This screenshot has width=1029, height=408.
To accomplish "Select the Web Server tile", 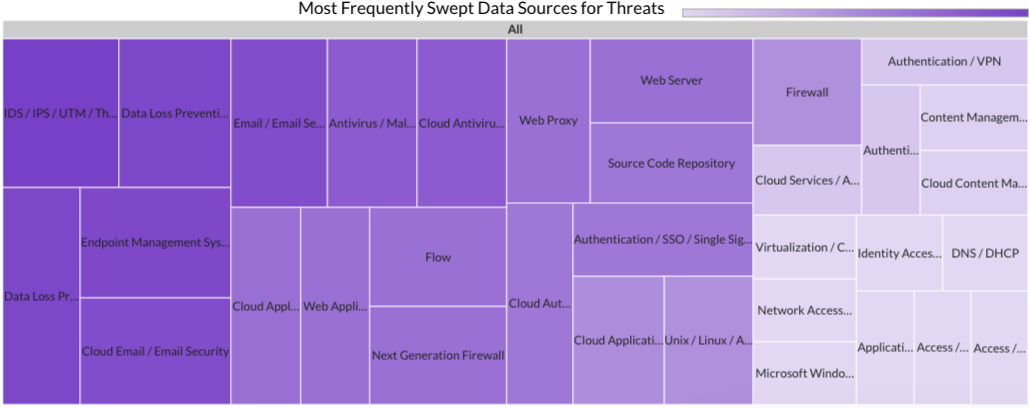I will point(671,81).
